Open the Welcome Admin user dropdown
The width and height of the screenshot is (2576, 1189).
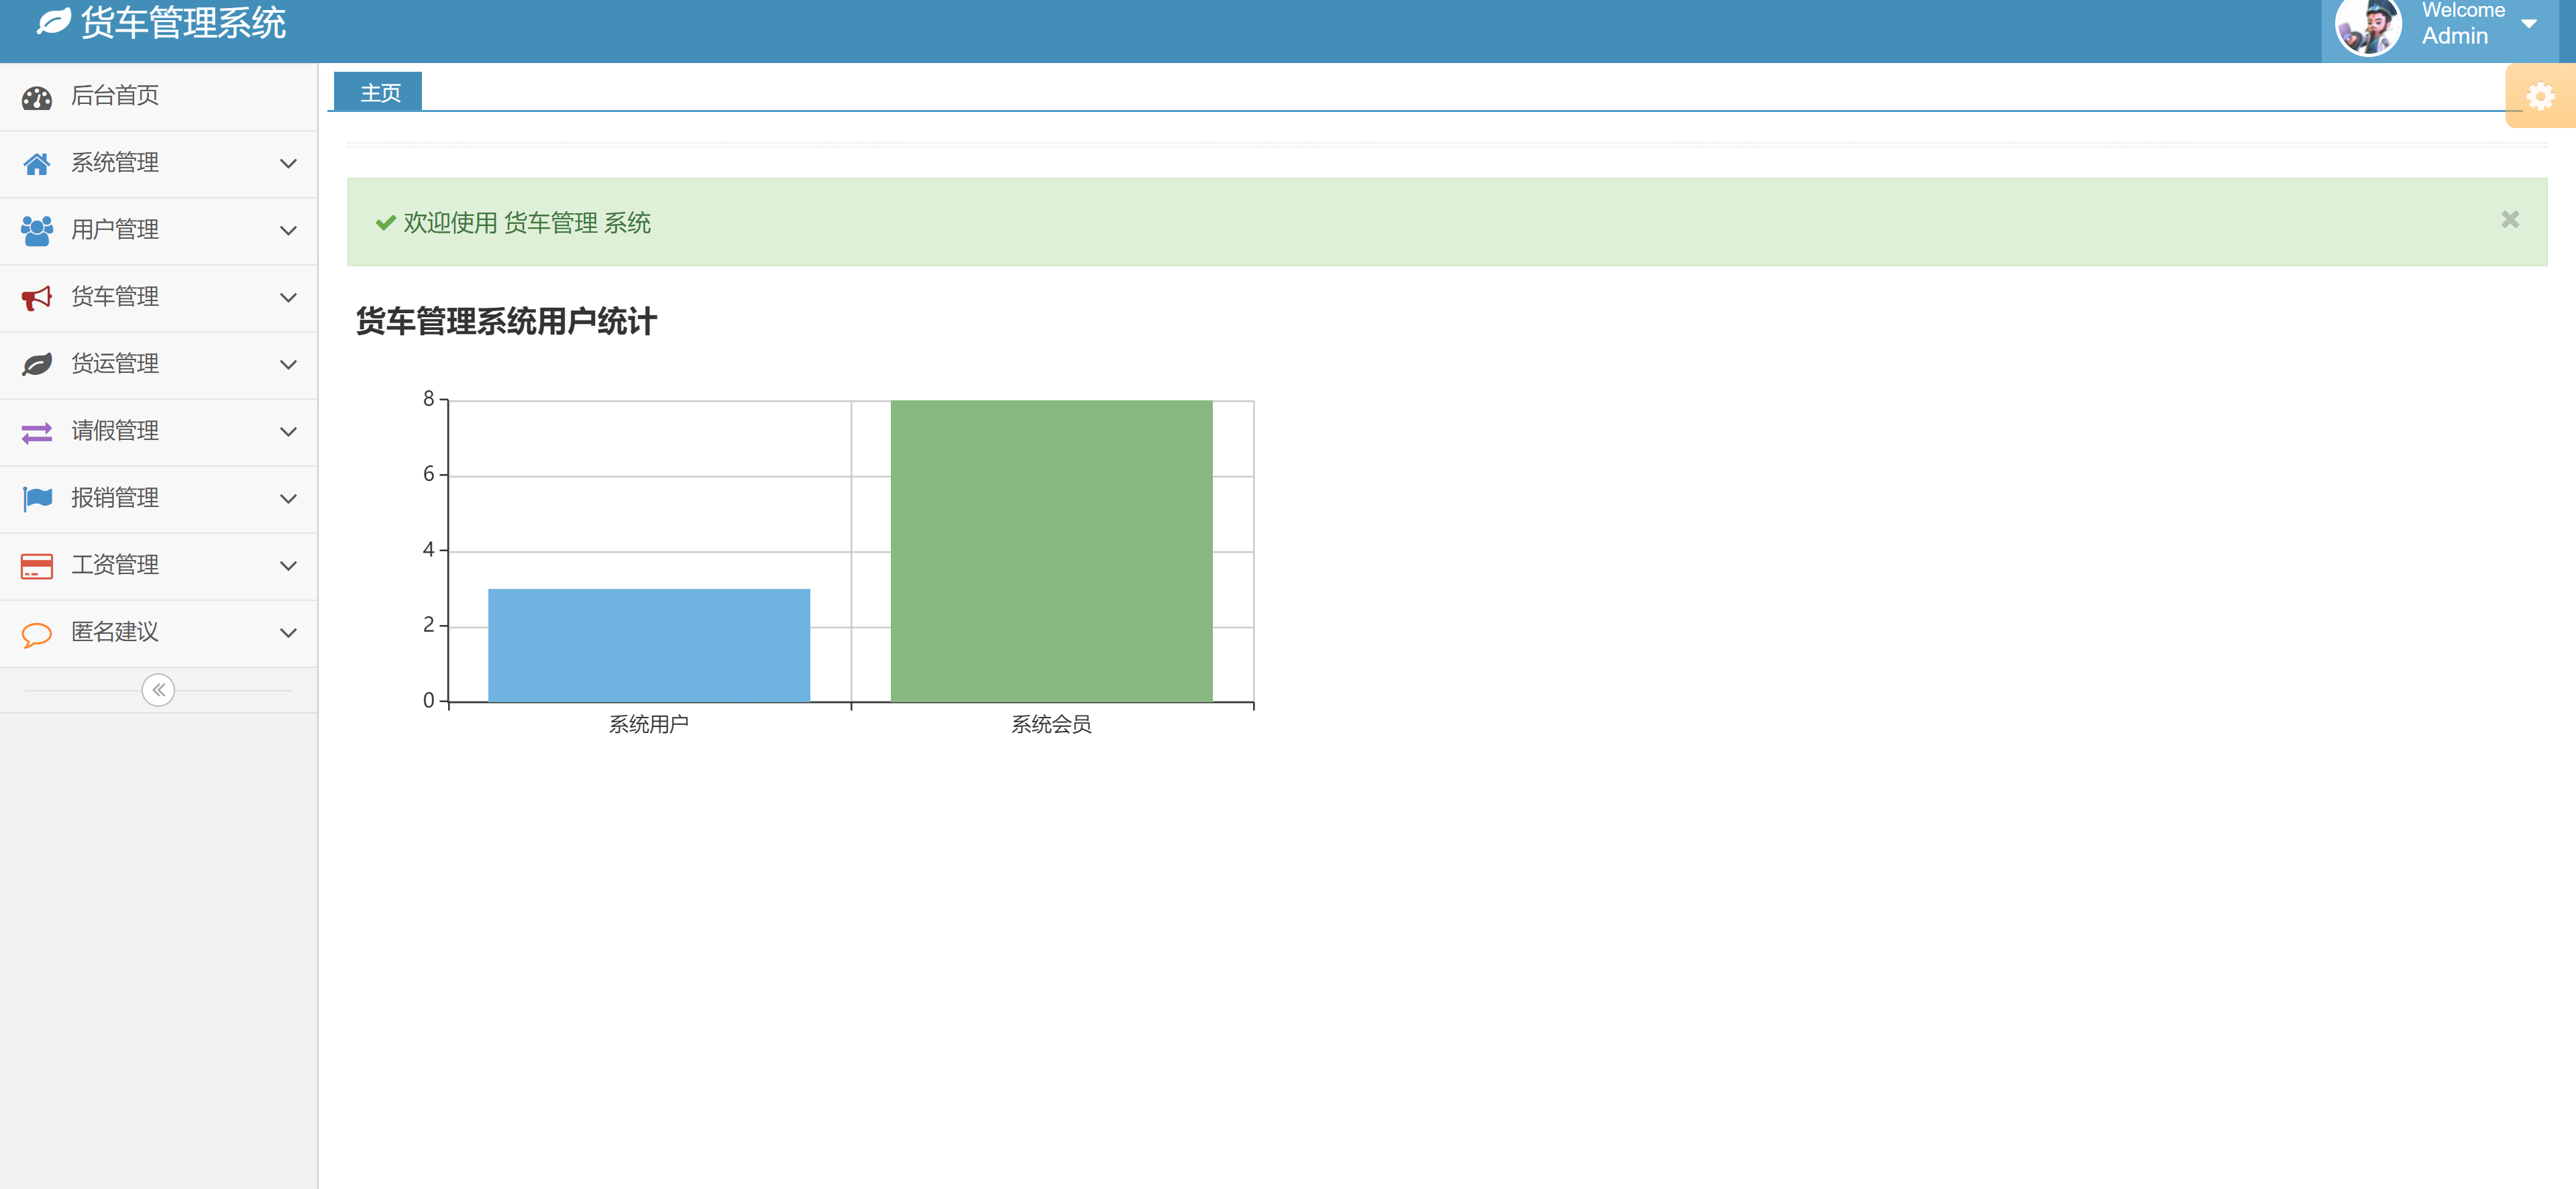2462,24
